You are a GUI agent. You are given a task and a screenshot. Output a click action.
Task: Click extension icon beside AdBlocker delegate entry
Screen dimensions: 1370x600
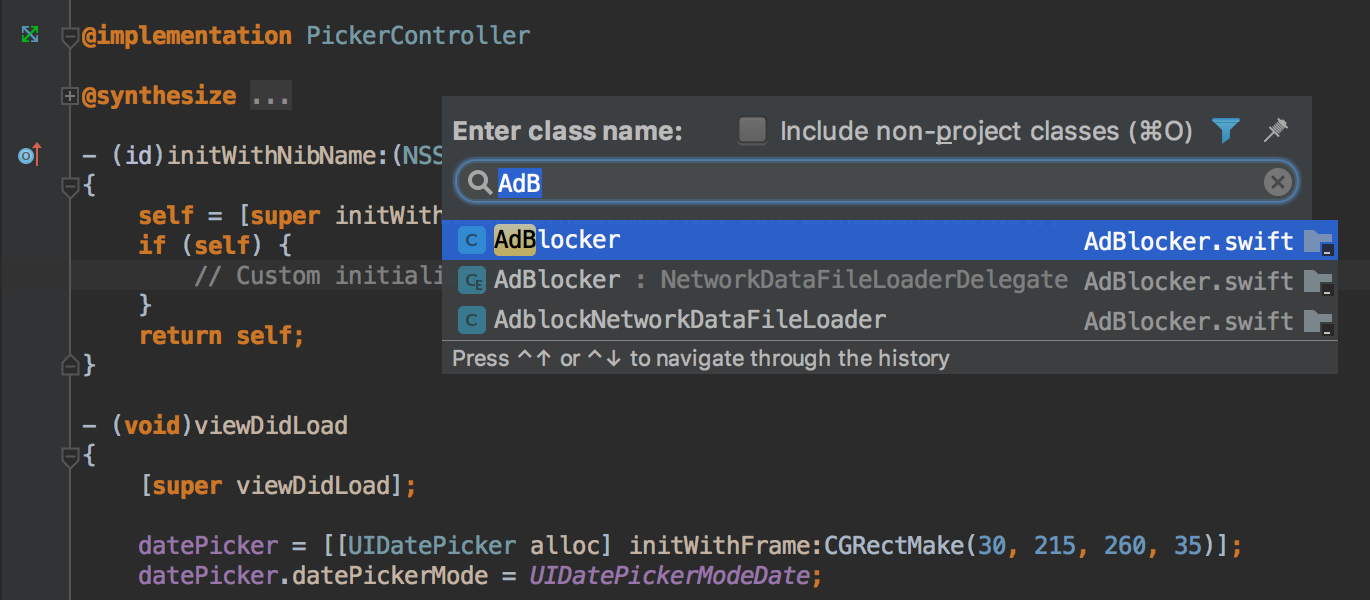(470, 281)
